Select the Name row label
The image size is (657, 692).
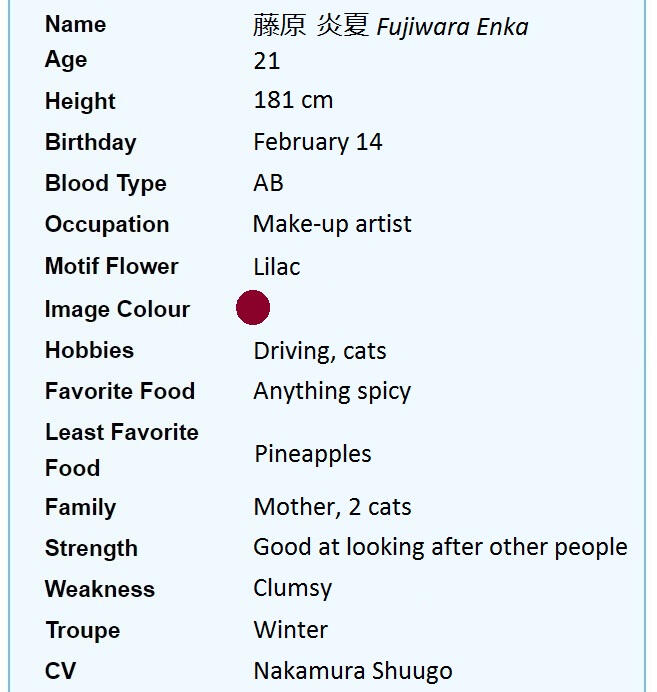tap(75, 24)
